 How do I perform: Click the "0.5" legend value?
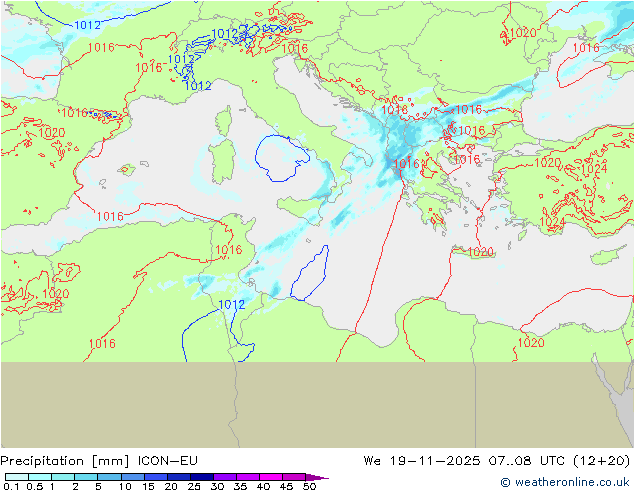coord(35,486)
